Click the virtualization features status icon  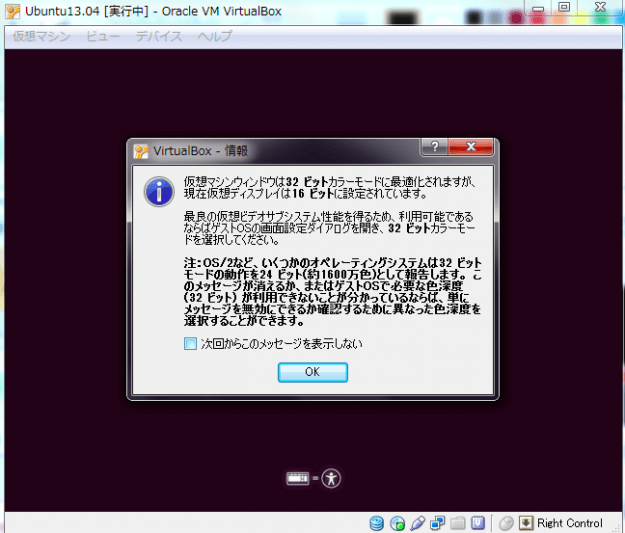point(478,523)
